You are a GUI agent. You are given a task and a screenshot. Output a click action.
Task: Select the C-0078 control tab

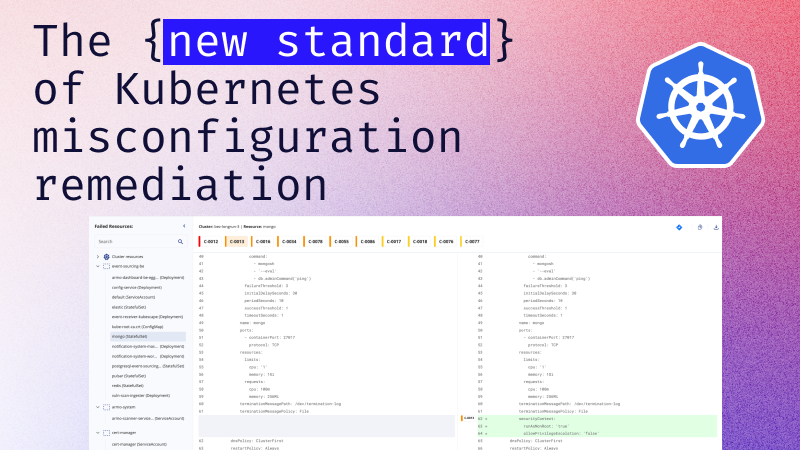(x=315, y=242)
